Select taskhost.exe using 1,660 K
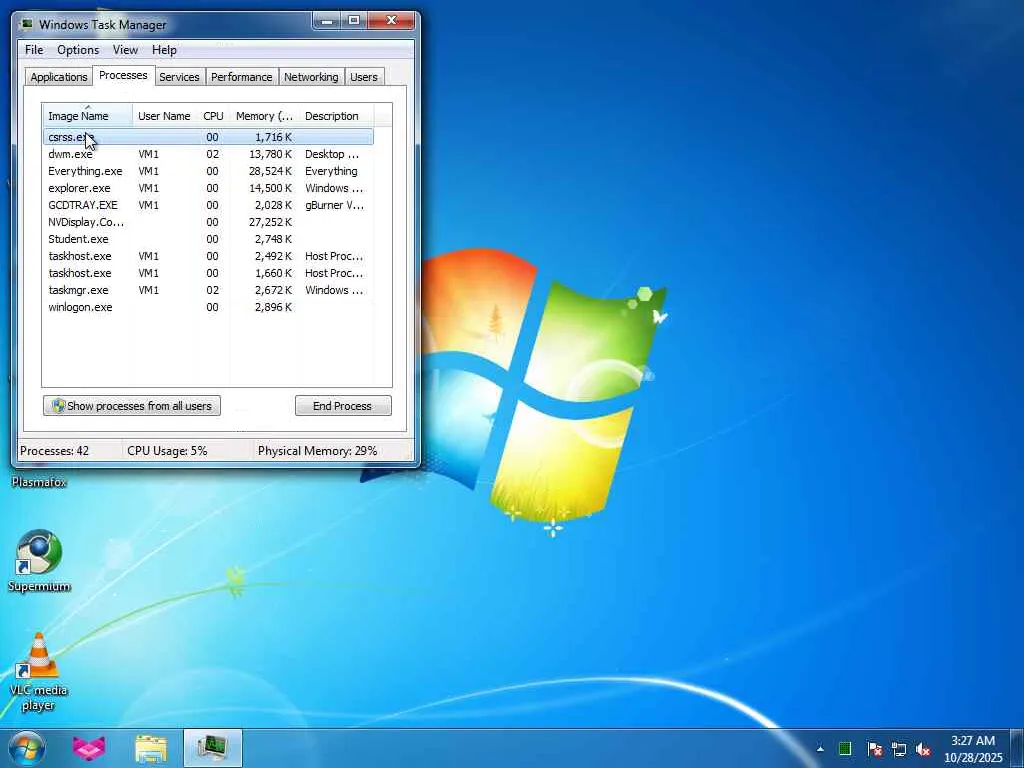This screenshot has width=1024, height=768. click(208, 273)
